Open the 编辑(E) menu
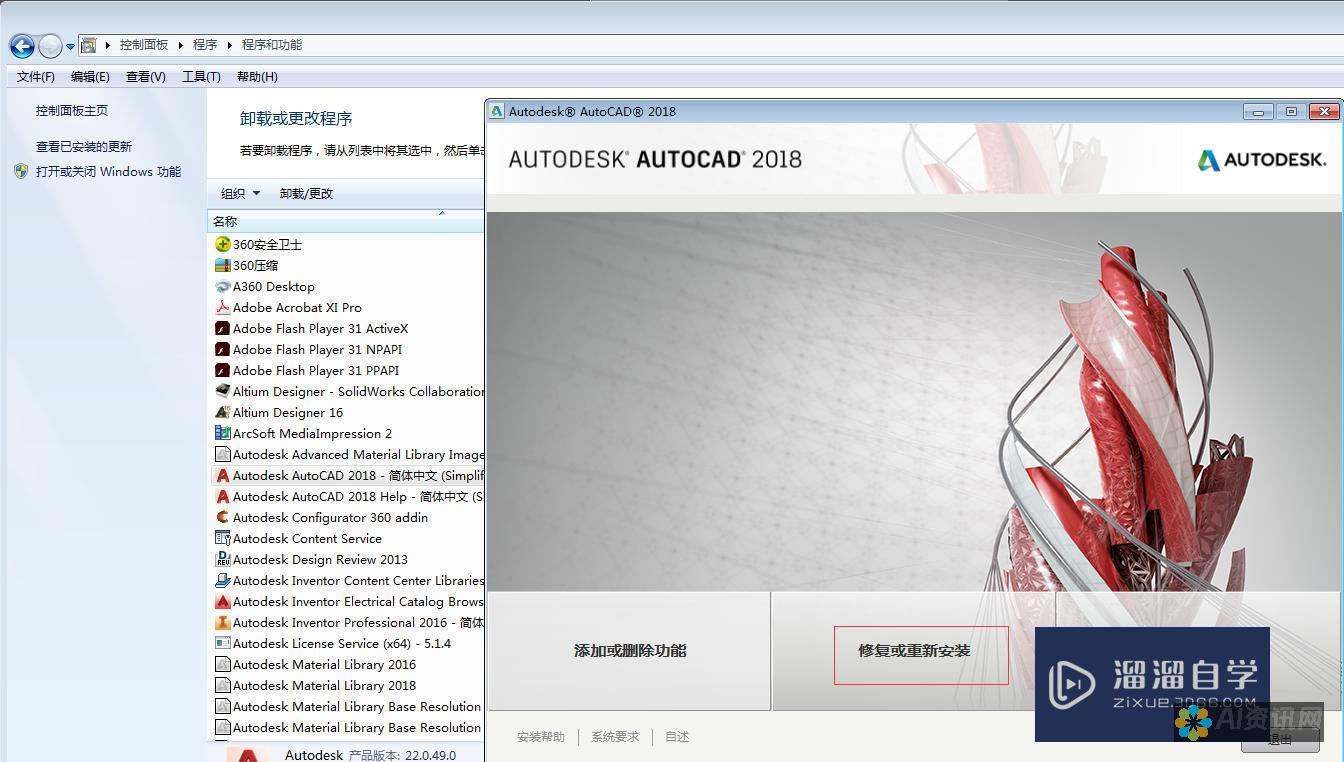This screenshot has width=1344, height=762. click(90, 76)
